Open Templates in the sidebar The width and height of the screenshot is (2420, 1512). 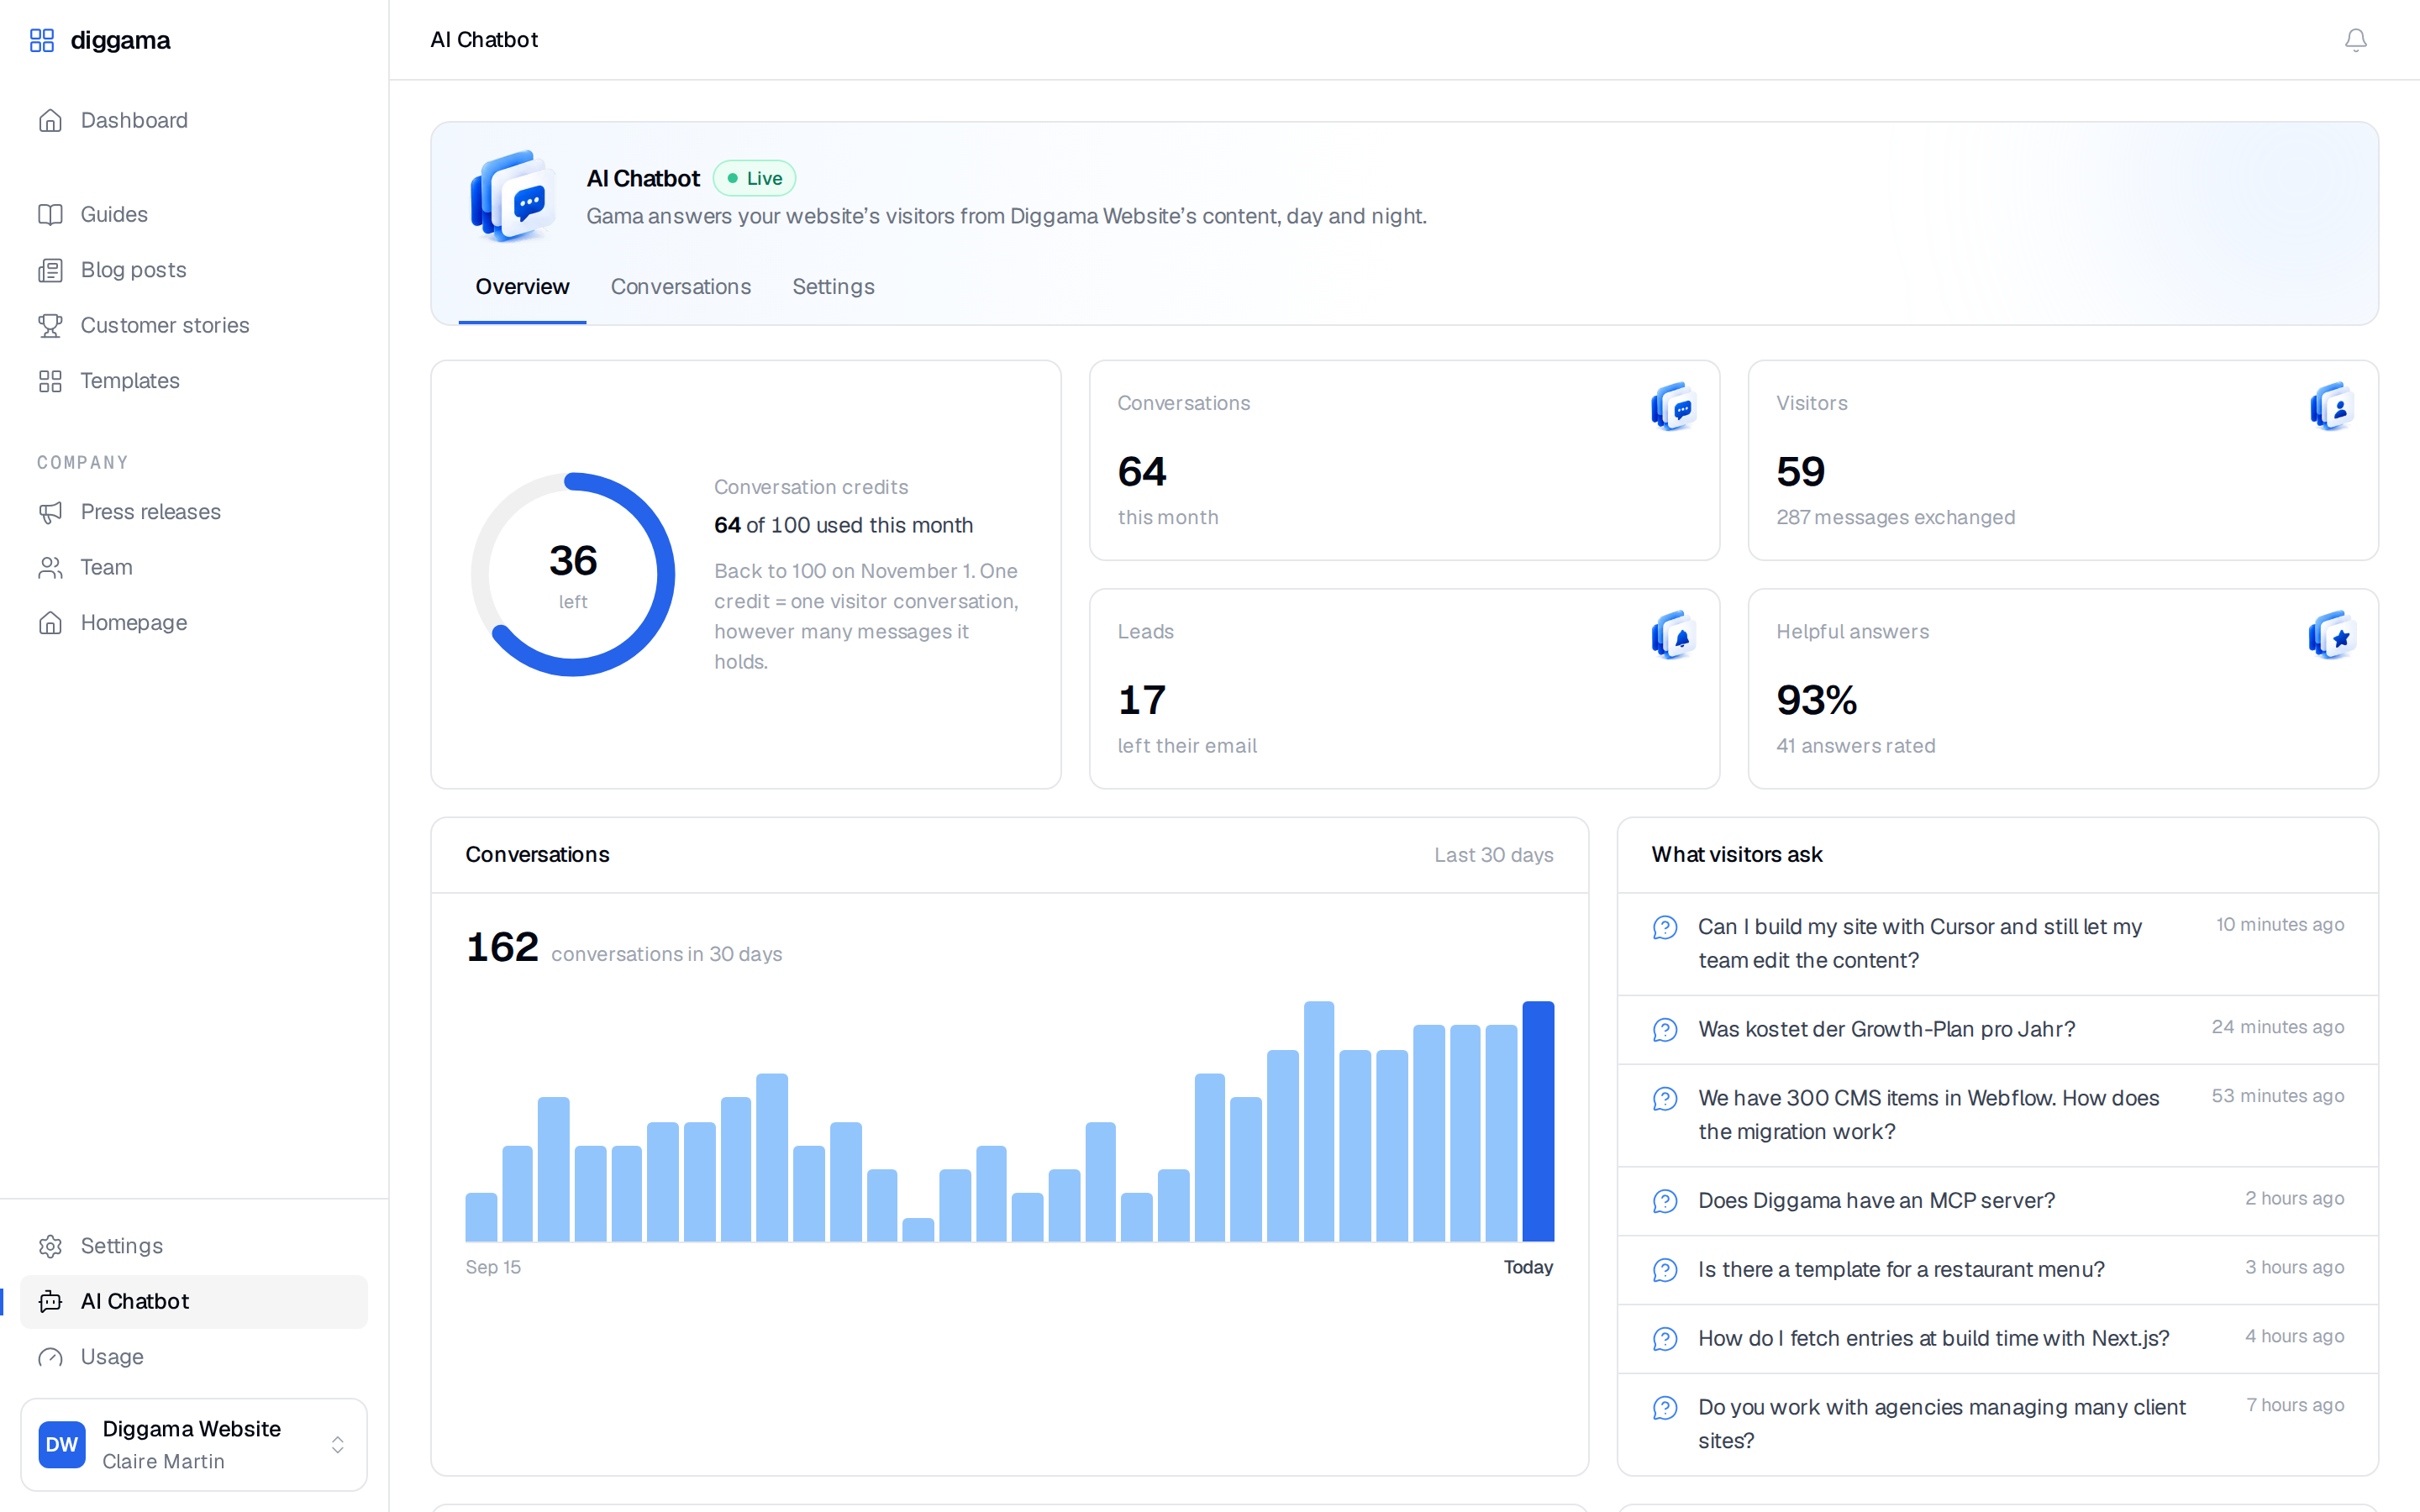pos(194,381)
